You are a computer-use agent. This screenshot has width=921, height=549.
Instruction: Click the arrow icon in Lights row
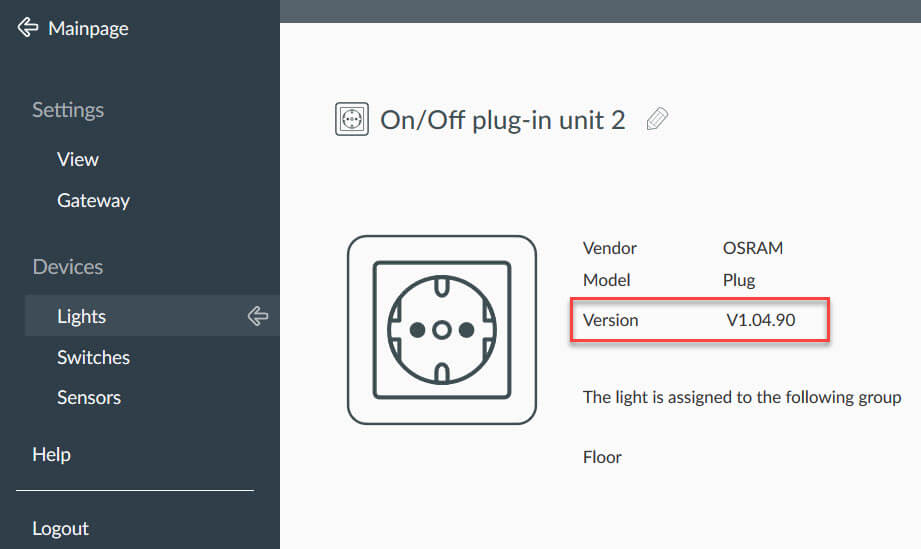coord(257,316)
